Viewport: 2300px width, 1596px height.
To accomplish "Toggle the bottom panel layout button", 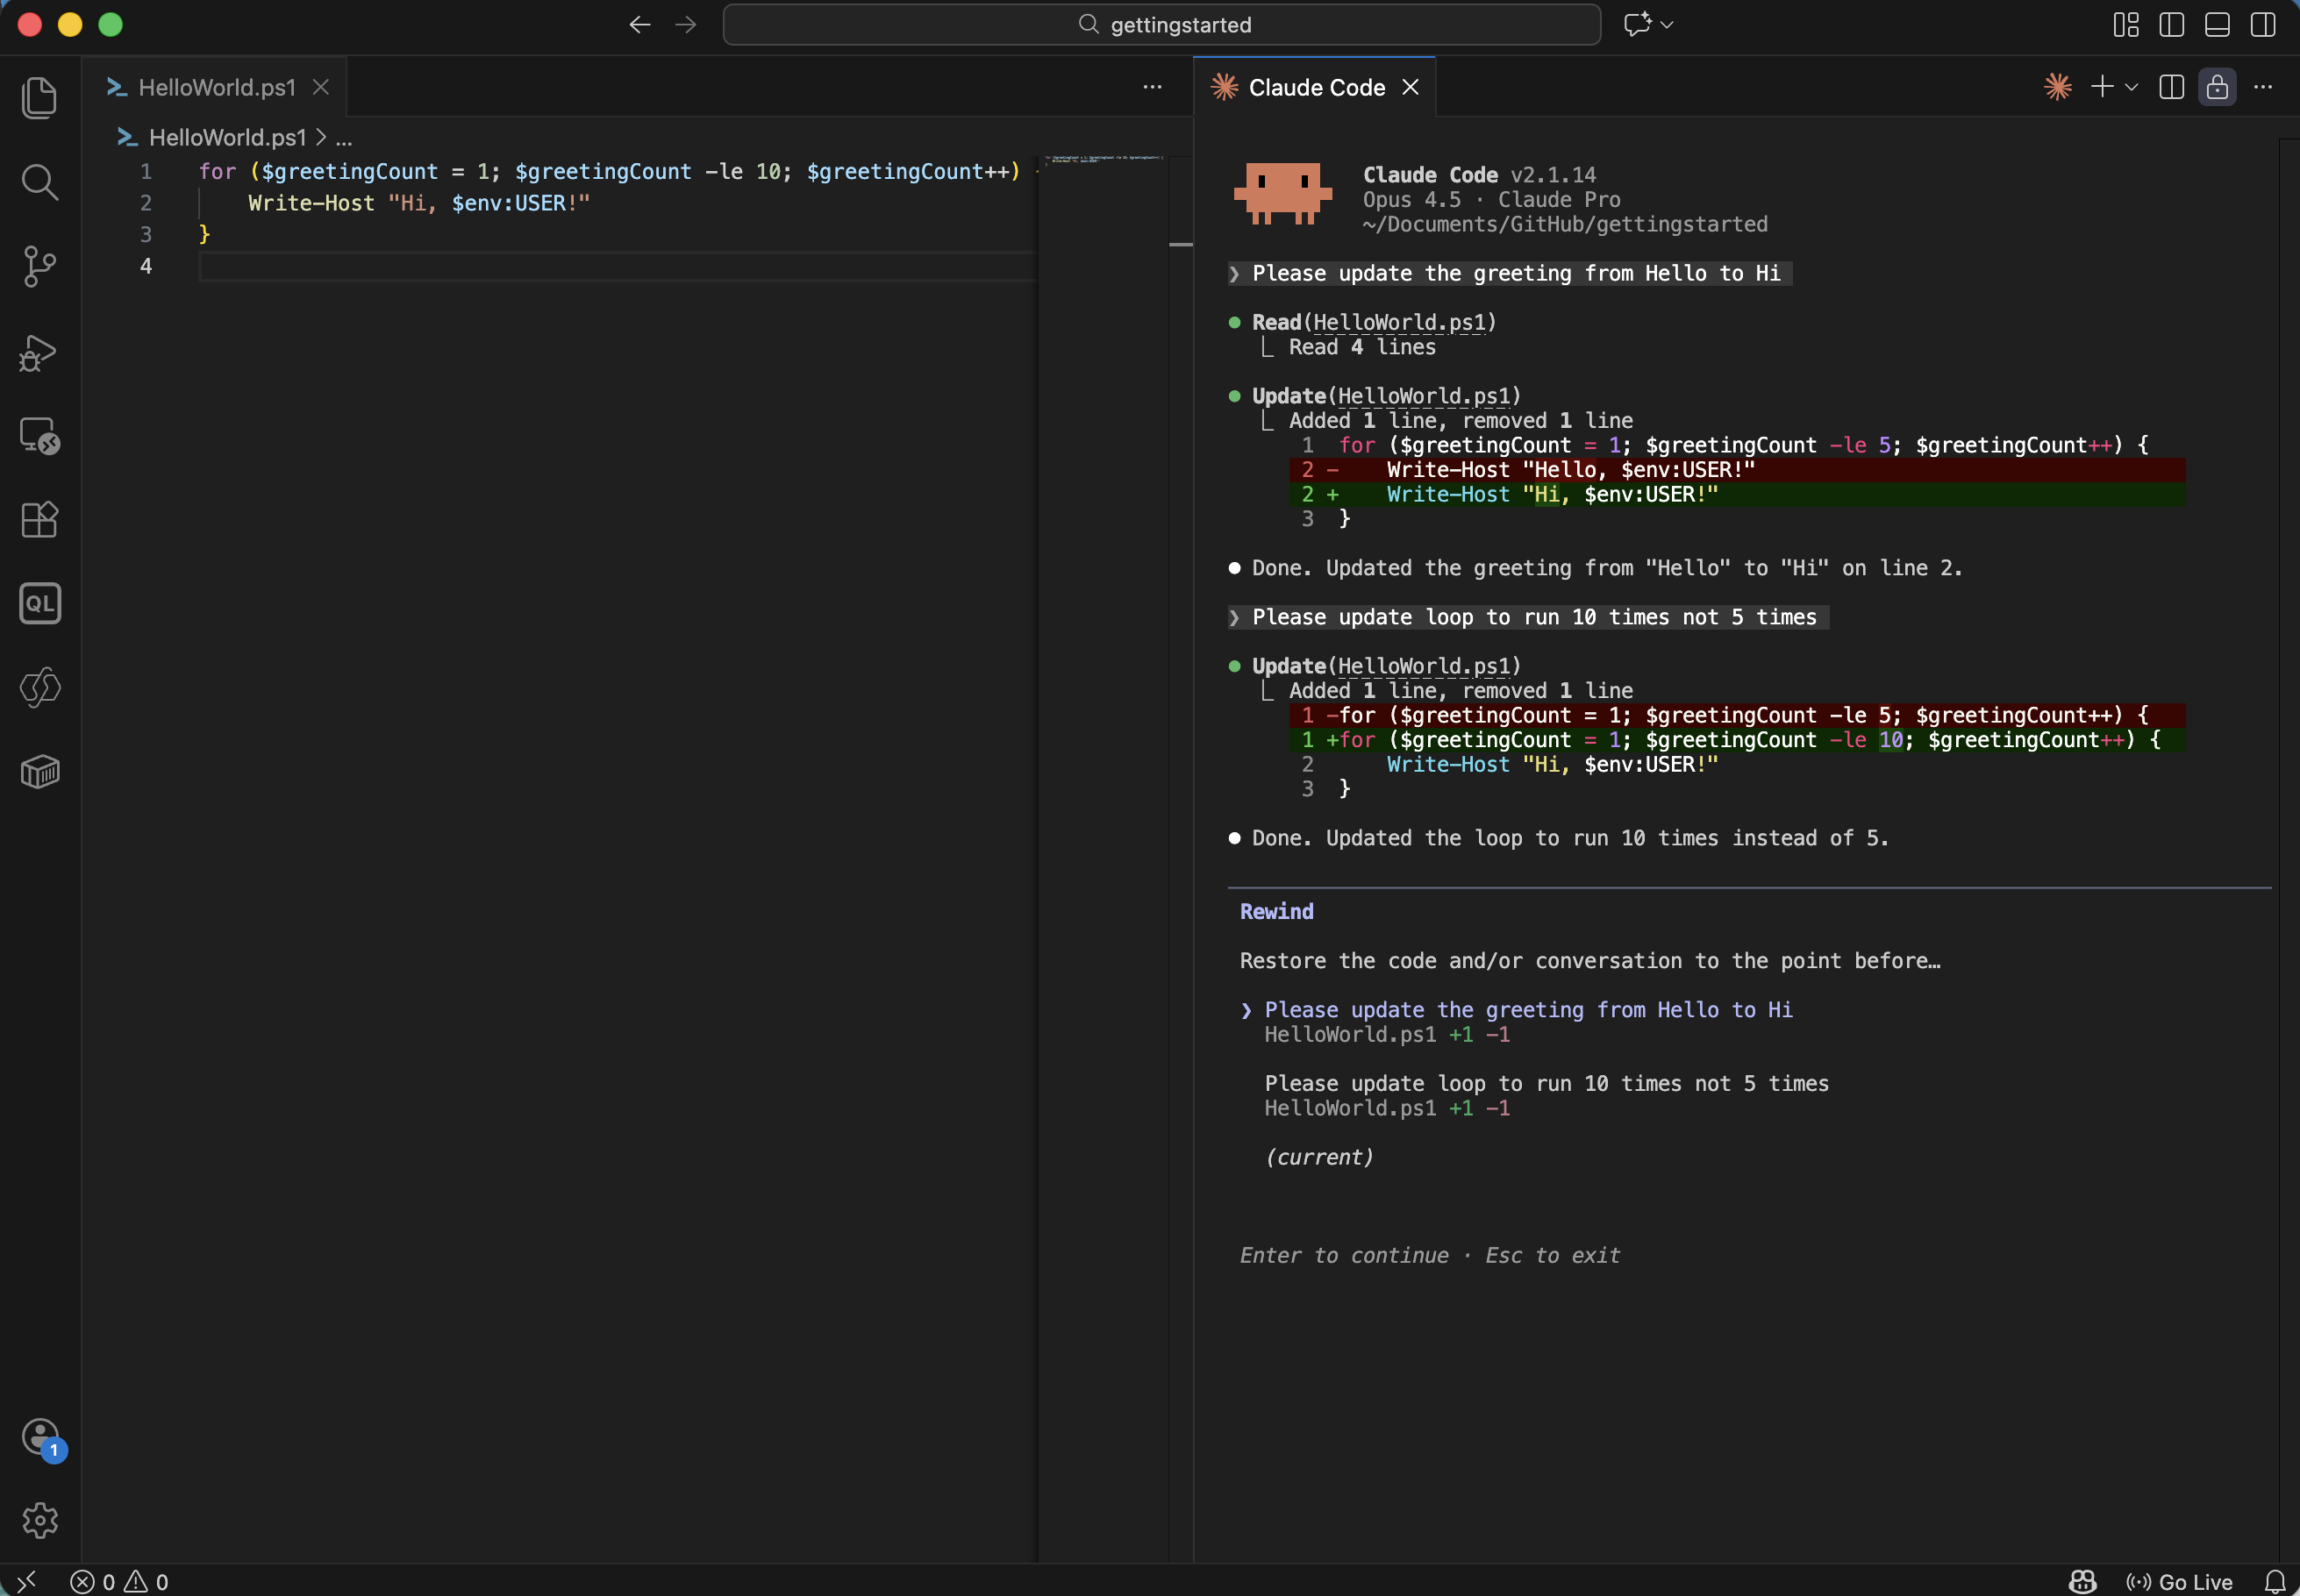I will coord(2217,24).
